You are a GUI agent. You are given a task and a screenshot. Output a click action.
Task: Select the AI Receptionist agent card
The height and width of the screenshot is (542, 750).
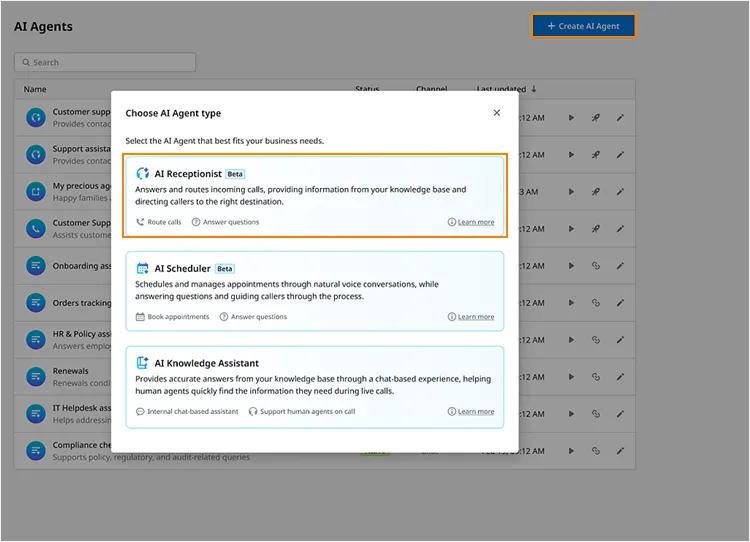coord(315,196)
